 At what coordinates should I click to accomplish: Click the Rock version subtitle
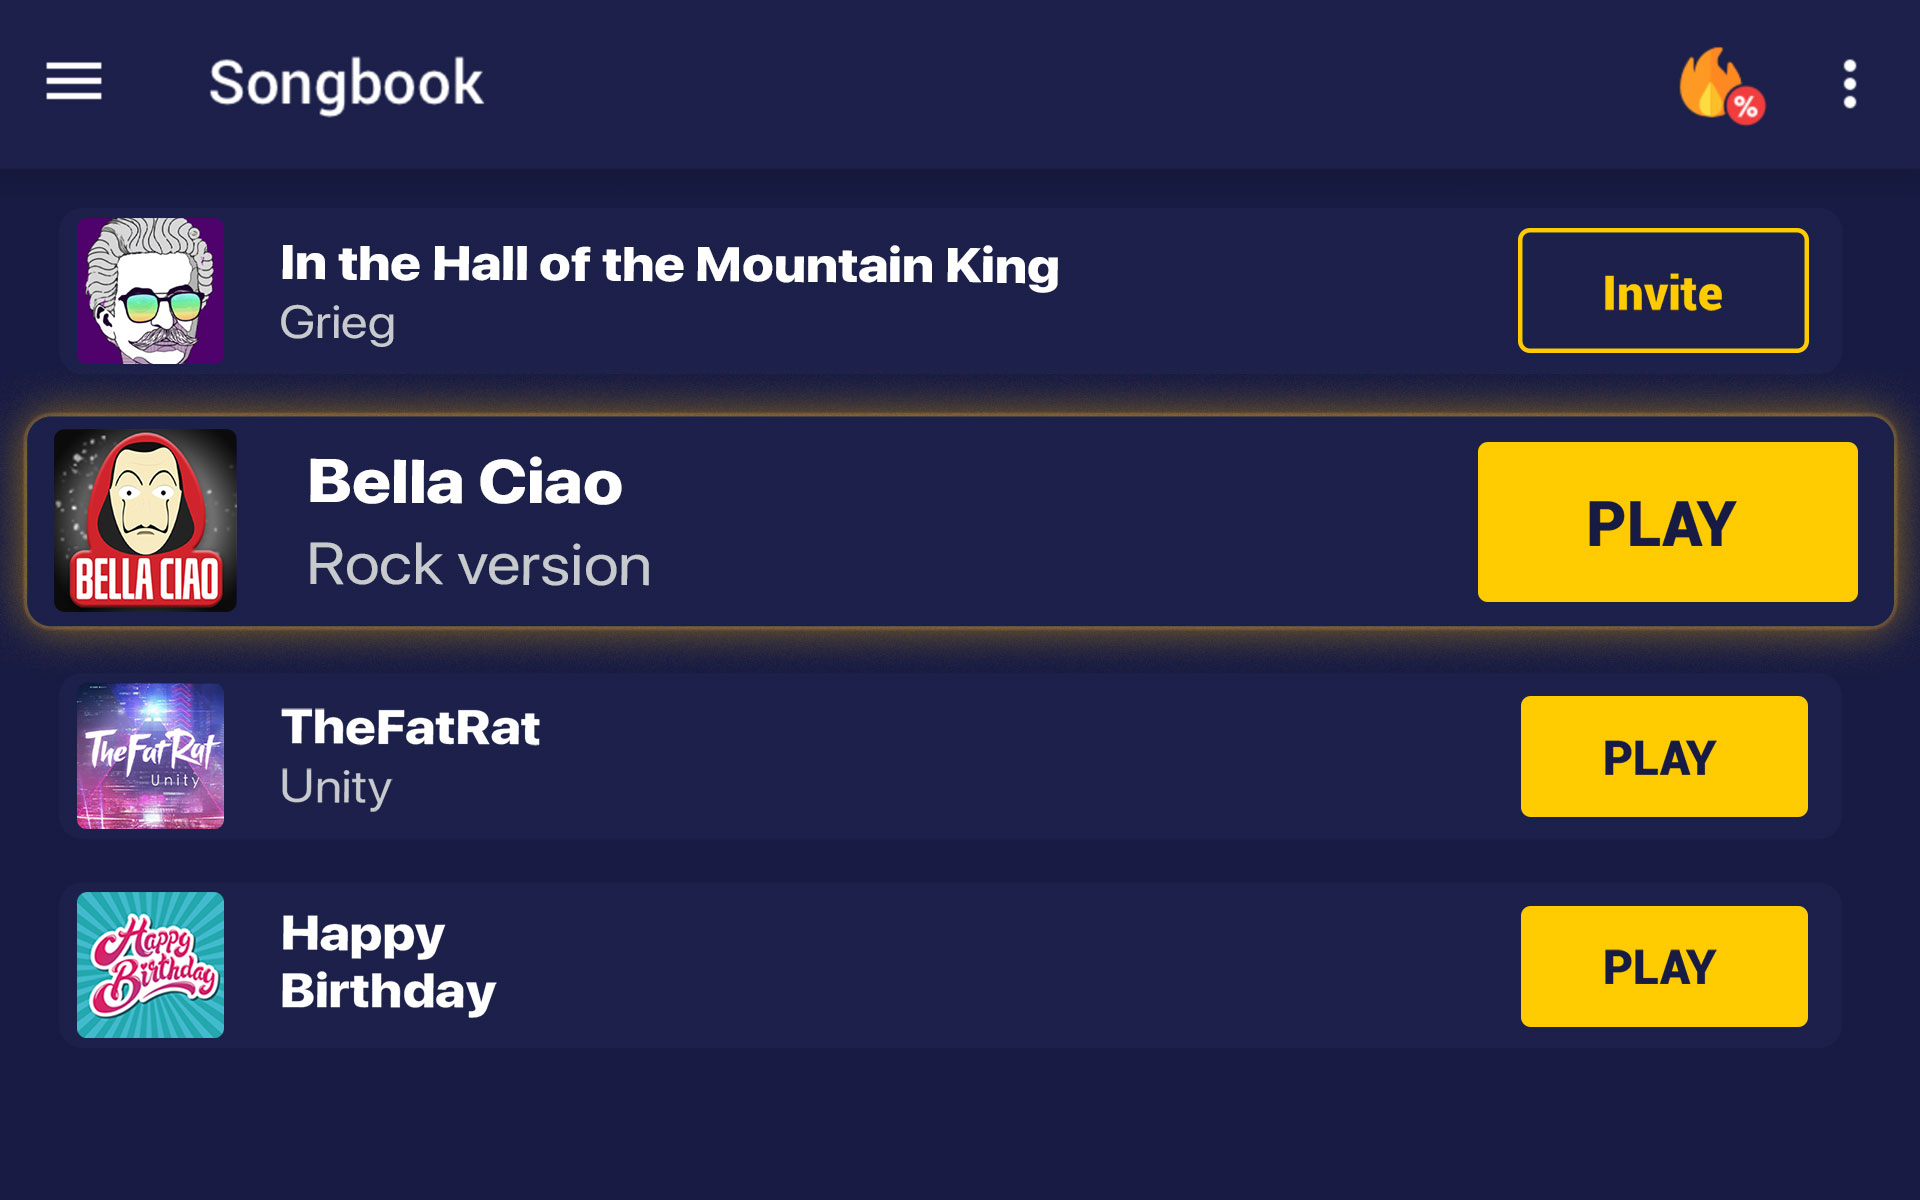tap(479, 566)
